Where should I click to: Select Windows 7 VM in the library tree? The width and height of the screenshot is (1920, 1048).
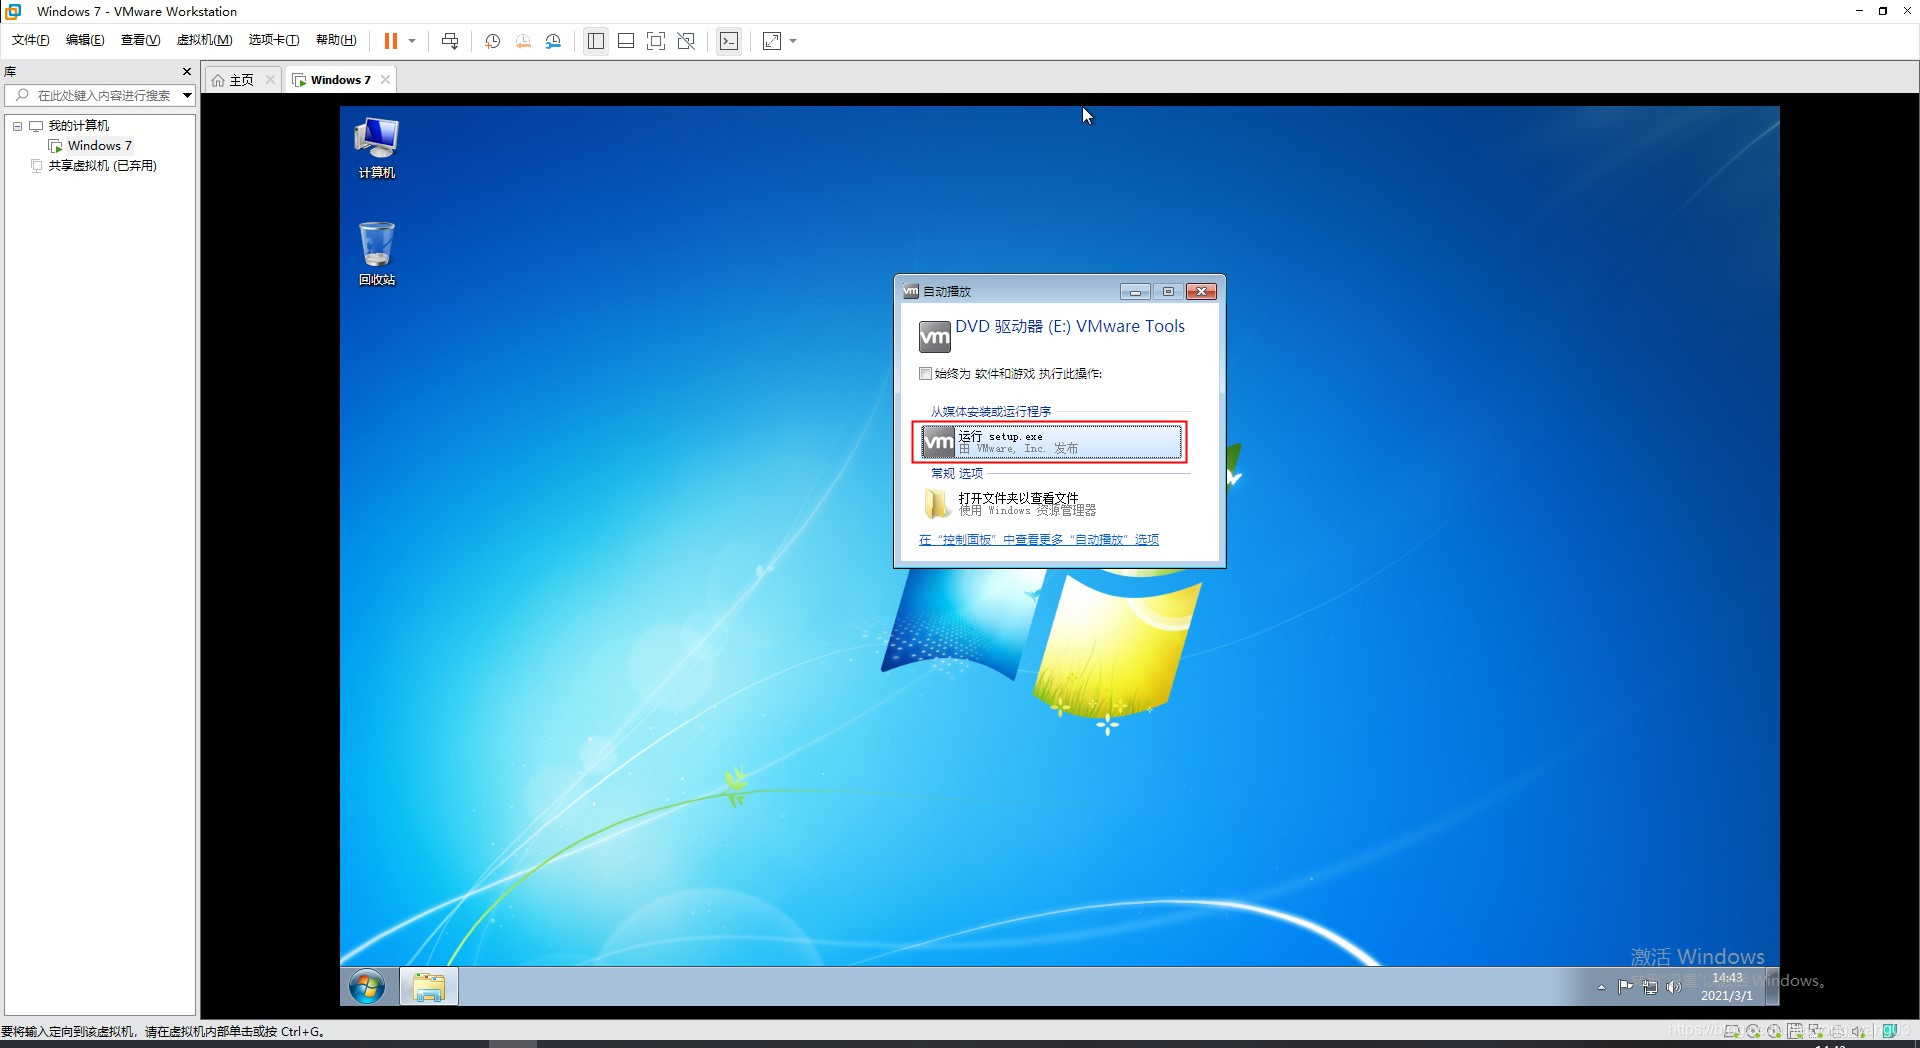coord(100,146)
